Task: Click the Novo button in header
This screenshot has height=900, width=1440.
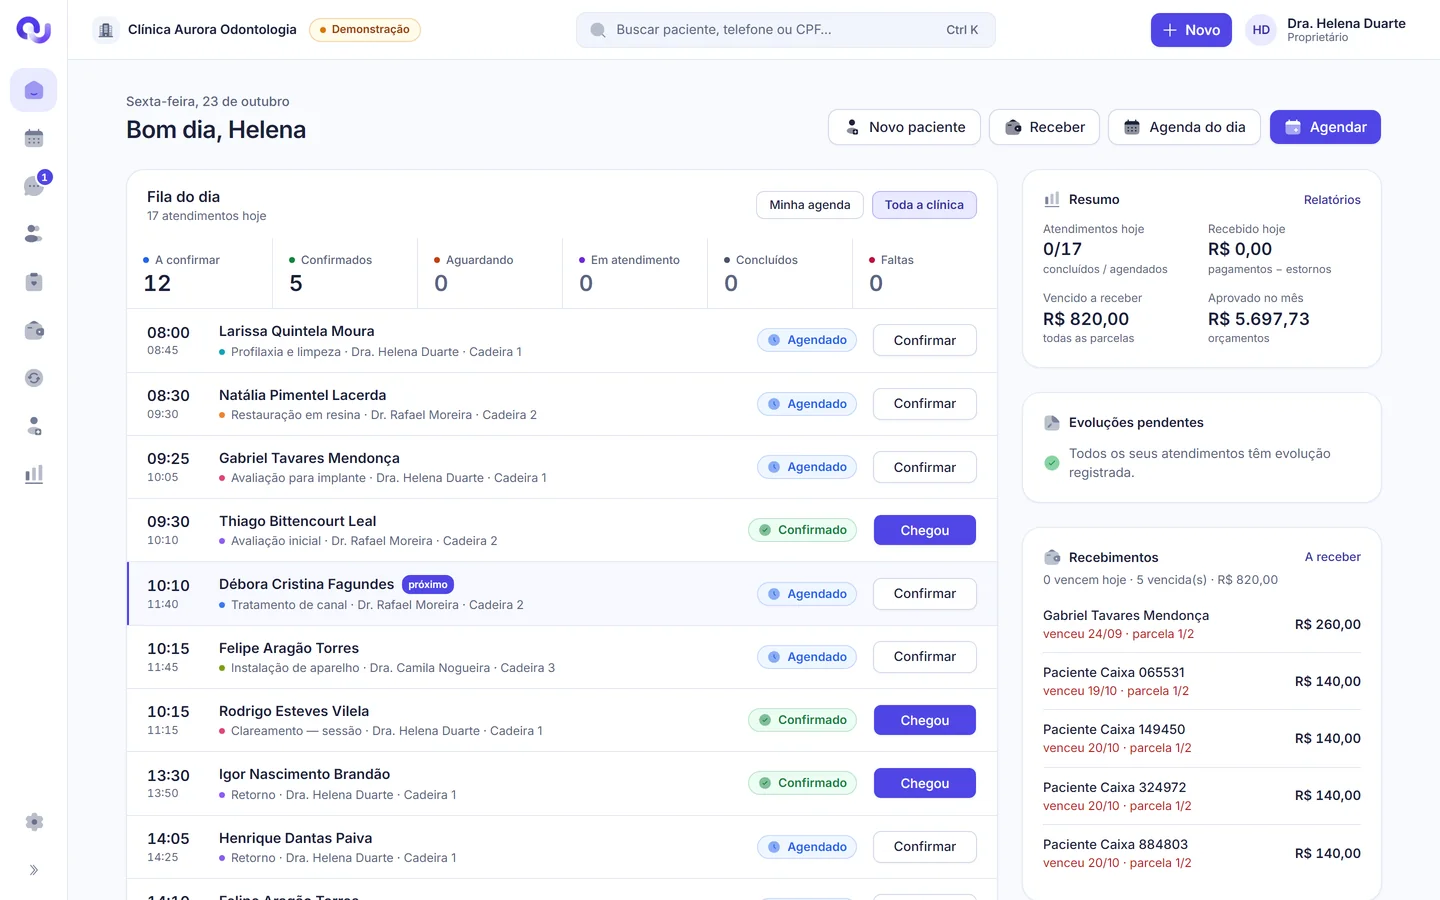Action: pos(1191,30)
